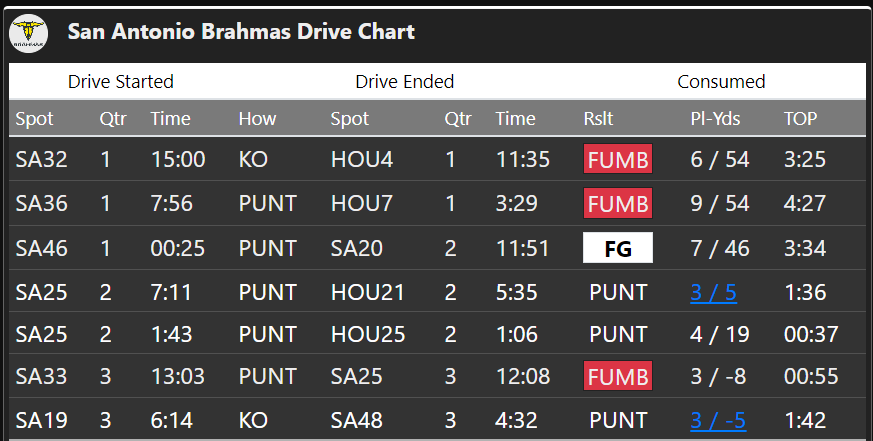Select the SA19 starting spot cell
This screenshot has height=441, width=873.
point(42,420)
